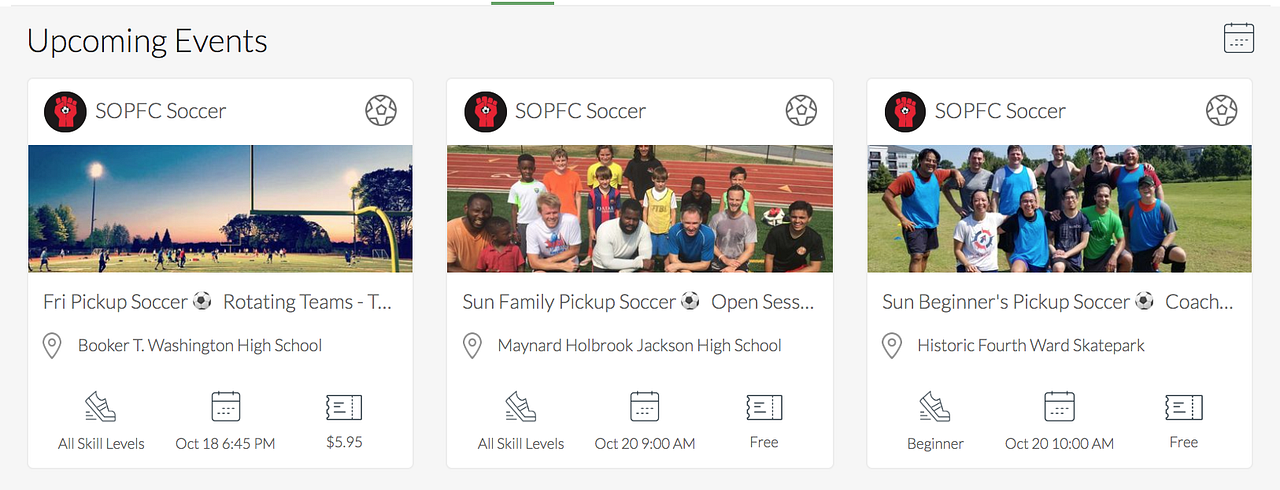Click the shoe icon on Fri Pickup card
The image size is (1280, 490).
coord(101,407)
